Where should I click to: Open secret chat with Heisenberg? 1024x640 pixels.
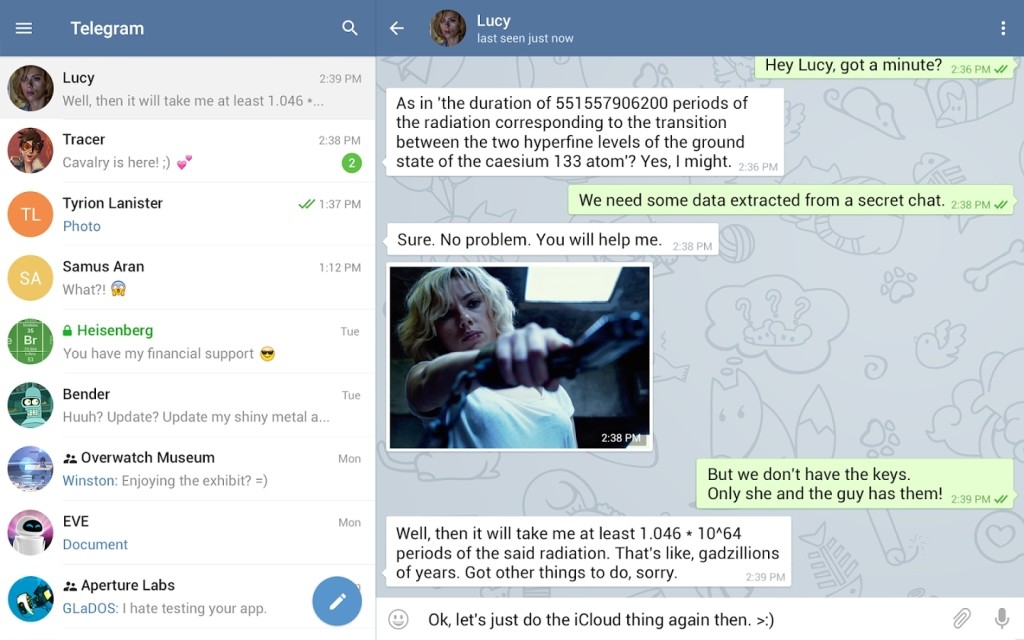click(x=187, y=342)
